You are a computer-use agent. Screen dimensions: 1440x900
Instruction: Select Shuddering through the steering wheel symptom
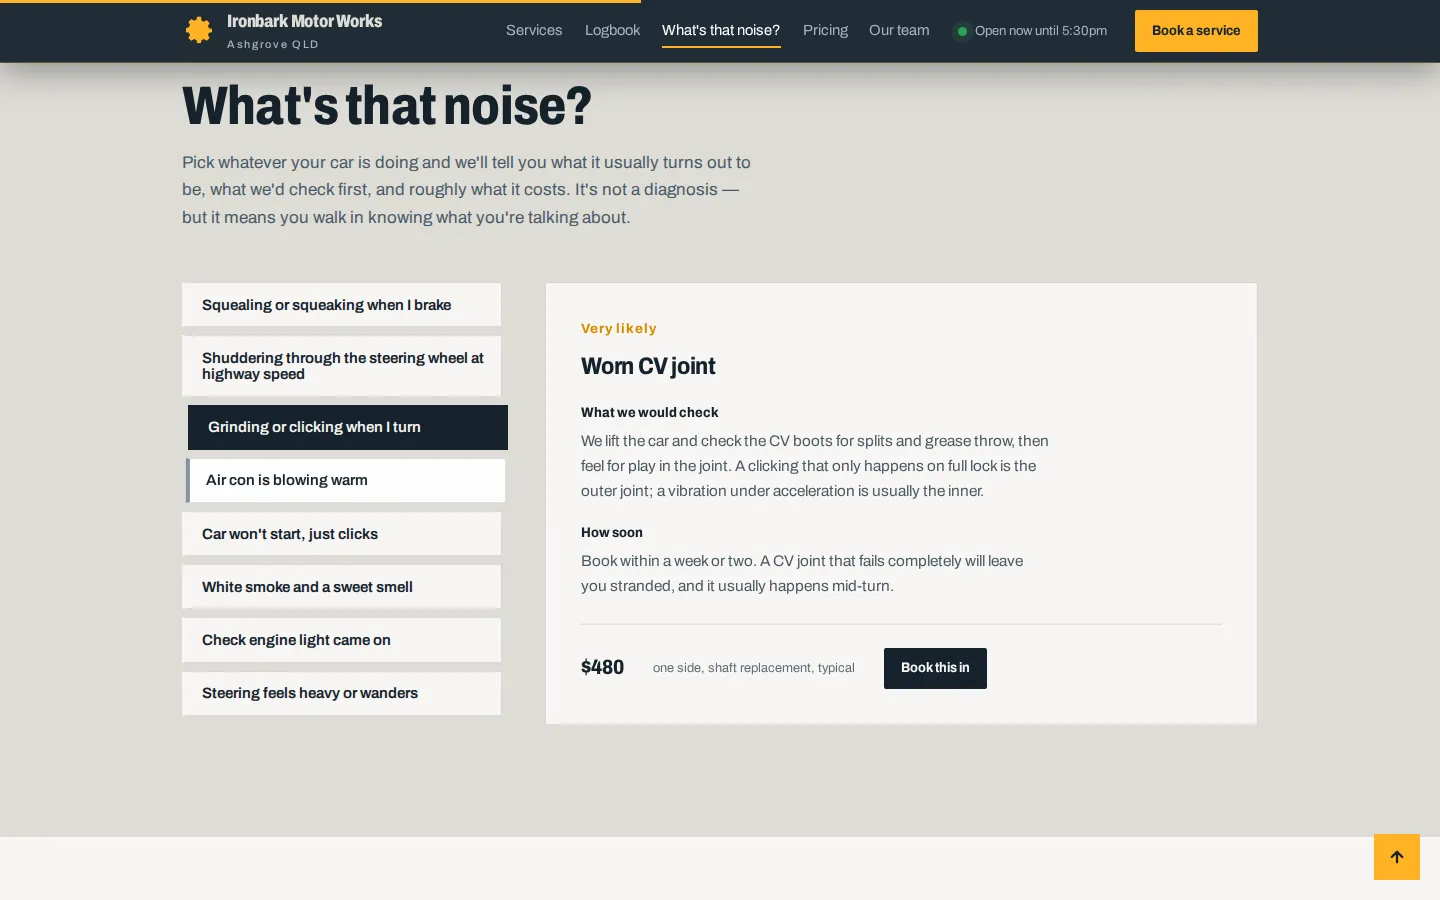click(341, 366)
